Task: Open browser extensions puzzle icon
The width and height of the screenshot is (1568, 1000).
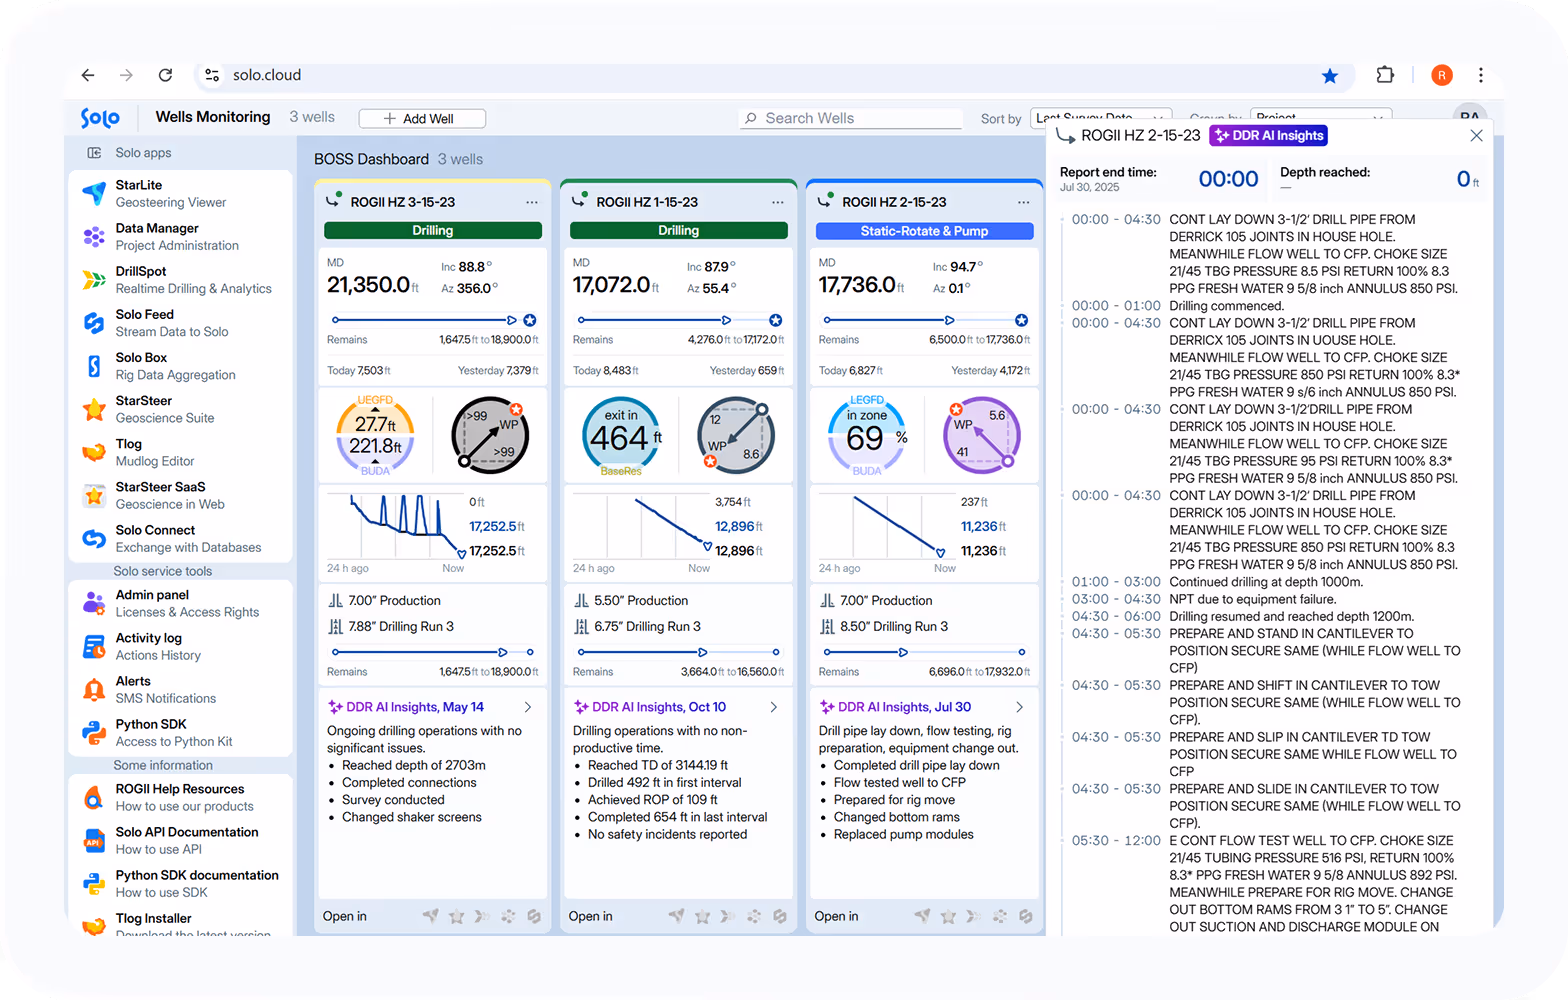Action: tap(1385, 75)
